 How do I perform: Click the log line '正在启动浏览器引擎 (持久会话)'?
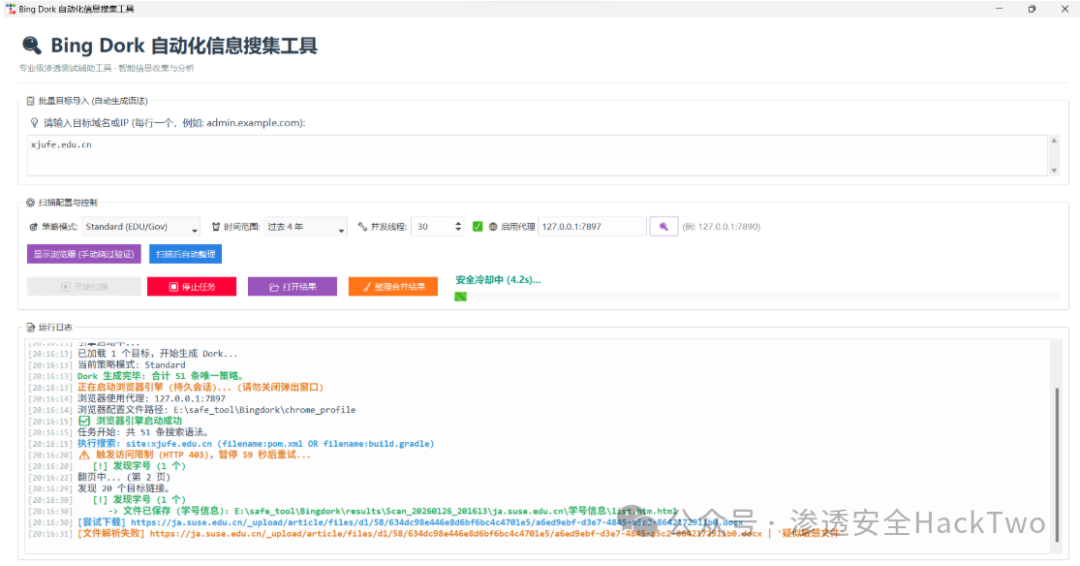pos(200,387)
